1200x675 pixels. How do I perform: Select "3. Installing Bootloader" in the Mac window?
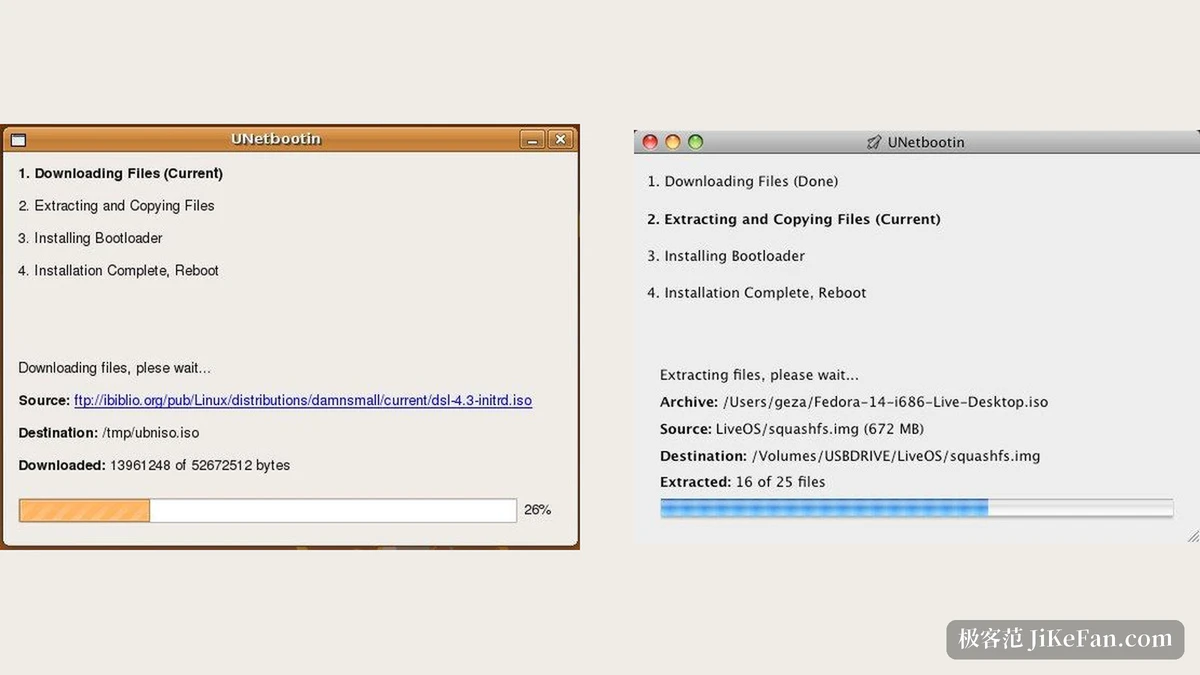(726, 256)
